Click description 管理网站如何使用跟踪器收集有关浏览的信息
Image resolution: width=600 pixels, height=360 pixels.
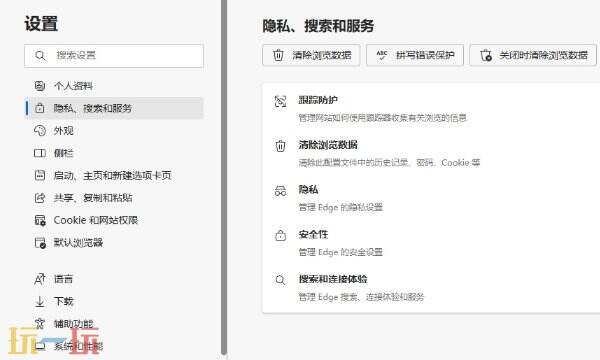click(x=383, y=118)
